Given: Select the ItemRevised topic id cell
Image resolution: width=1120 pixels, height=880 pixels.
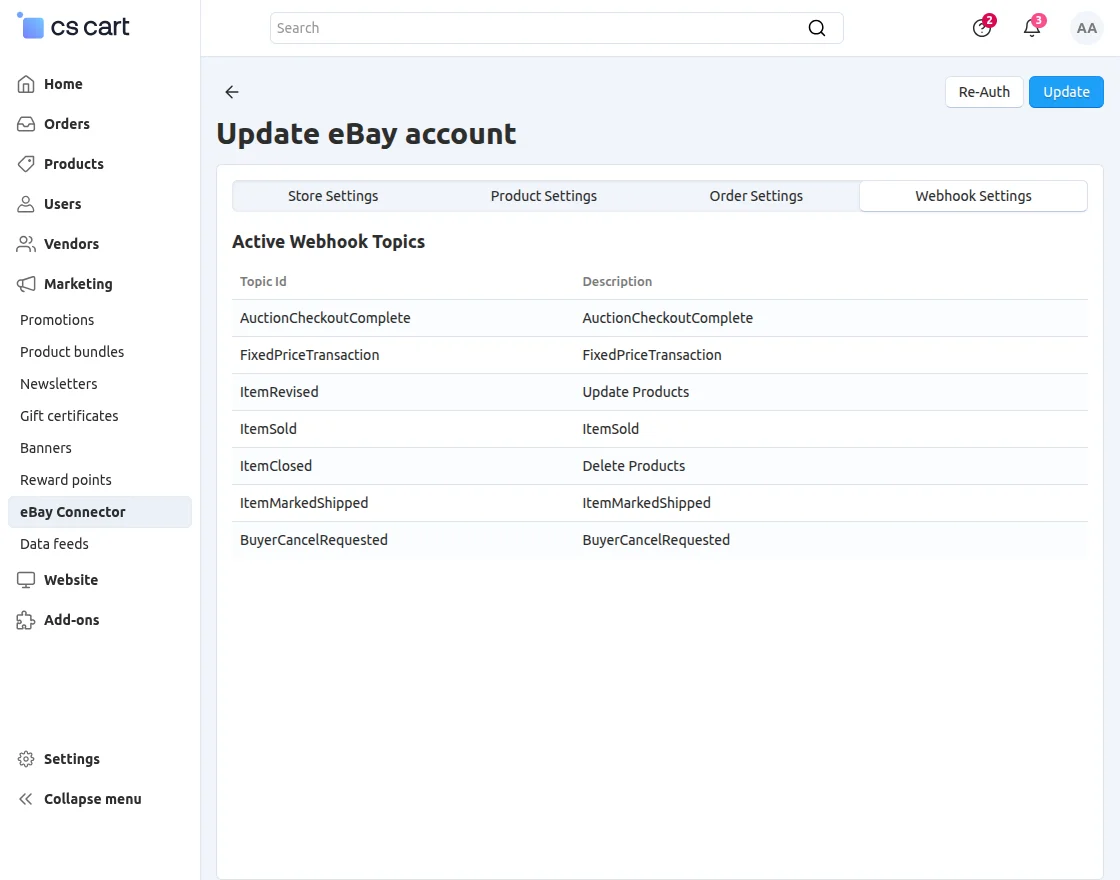Looking at the screenshot, I should coord(279,392).
